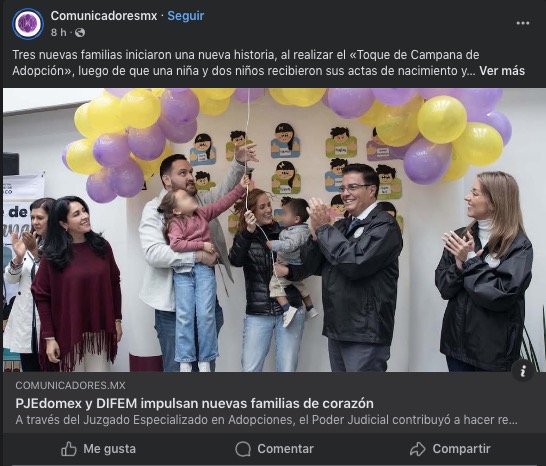
Task: Open the adoption ceremony photo
Action: point(273,230)
